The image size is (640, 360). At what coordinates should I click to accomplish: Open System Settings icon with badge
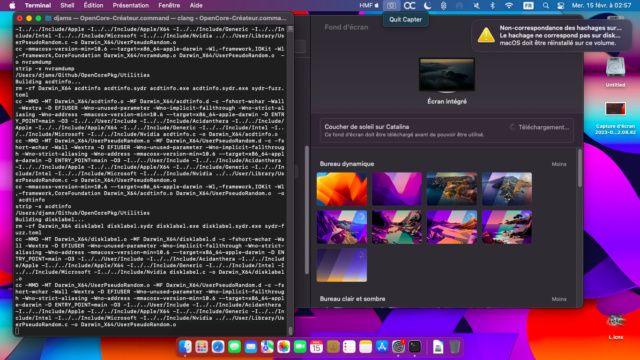pos(398,347)
